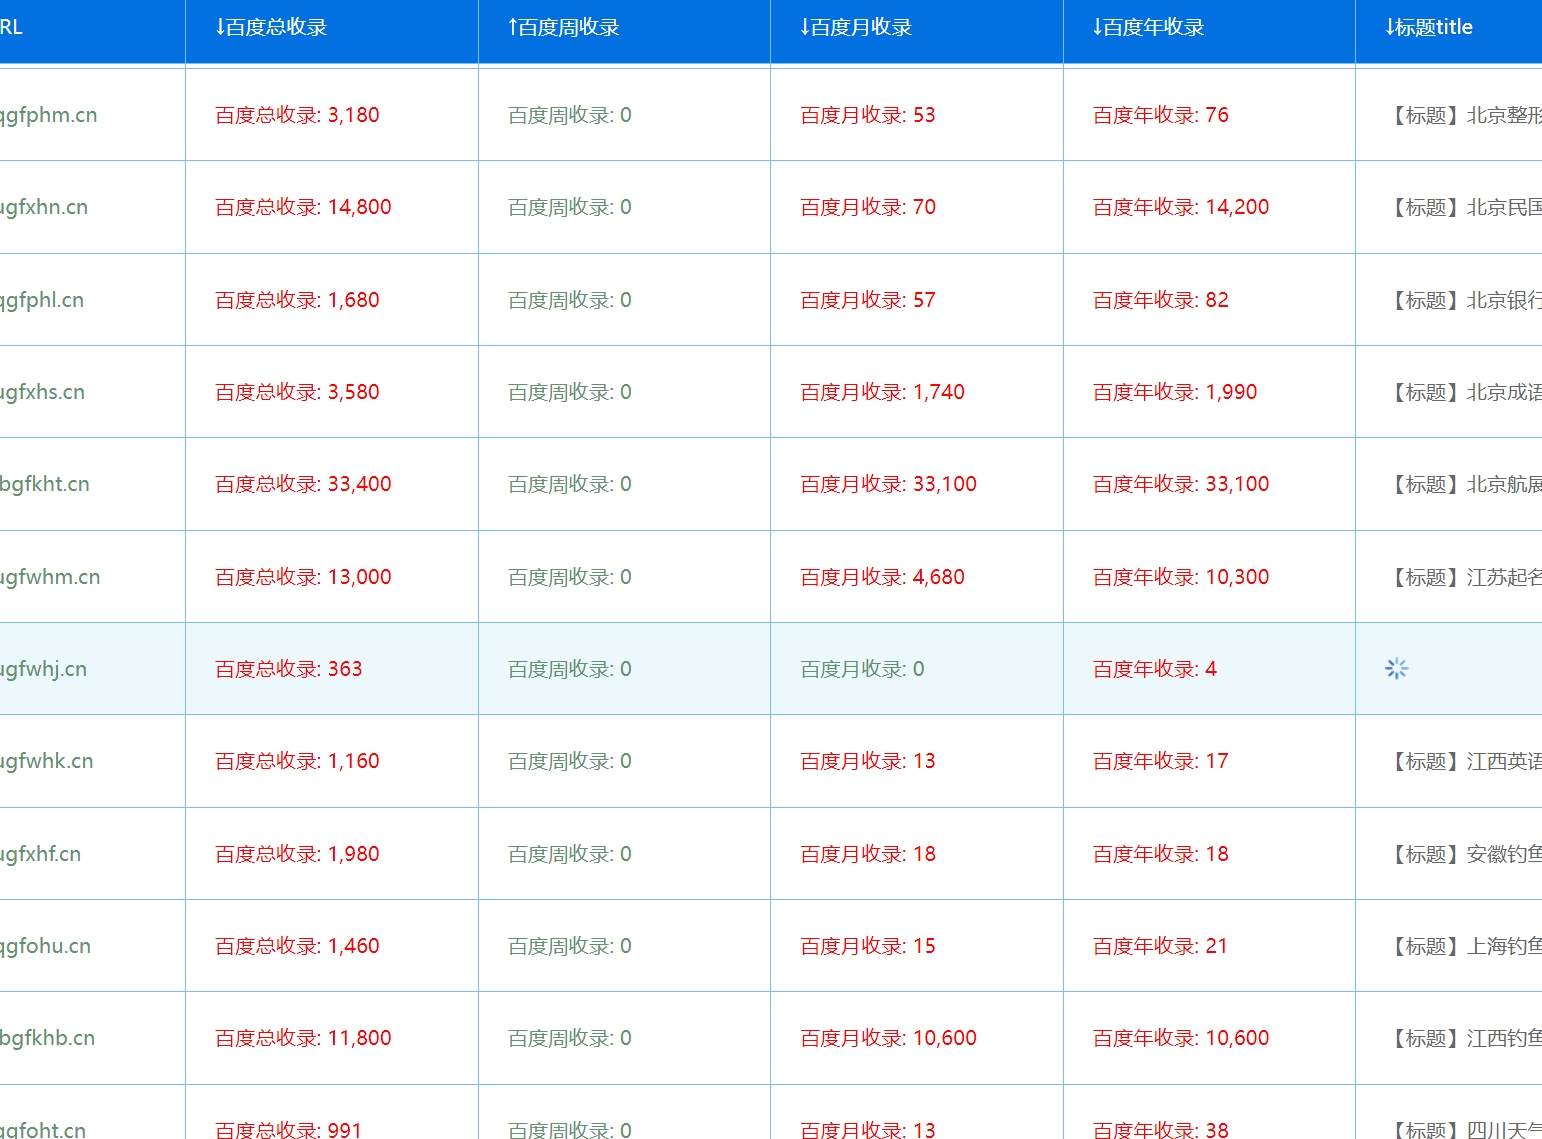Sort by 百度月收录 column header
This screenshot has width=1542, height=1139.
(856, 28)
